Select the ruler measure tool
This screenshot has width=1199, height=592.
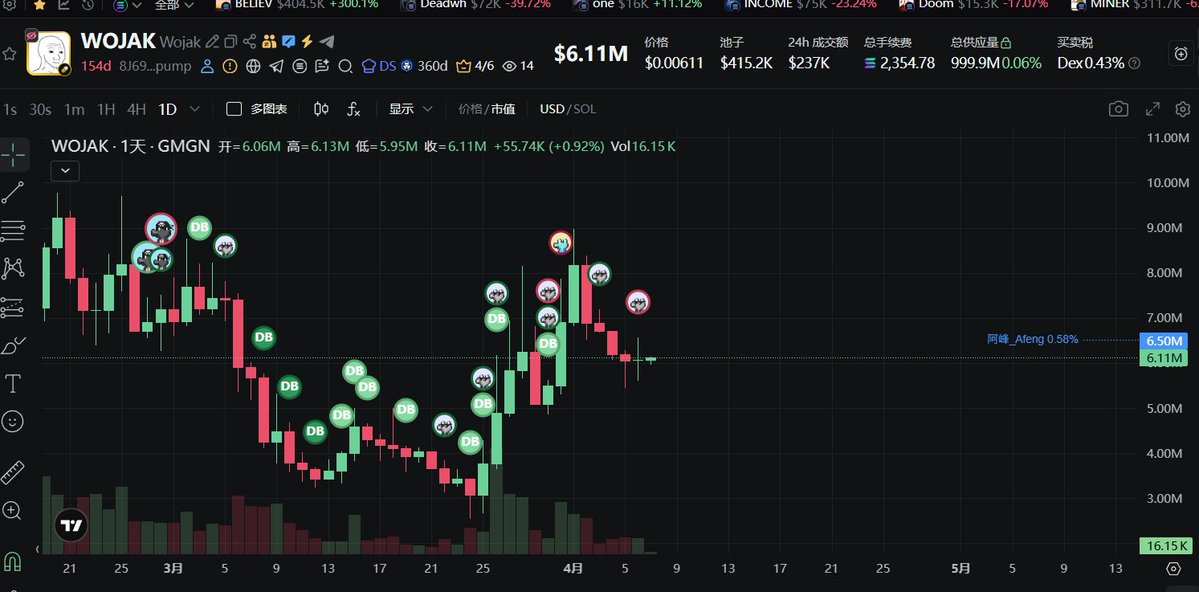click(x=13, y=473)
